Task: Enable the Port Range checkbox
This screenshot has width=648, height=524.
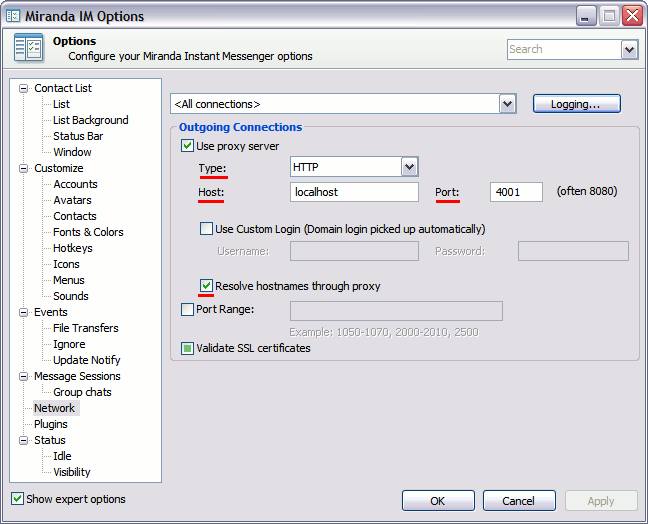Action: (187, 309)
